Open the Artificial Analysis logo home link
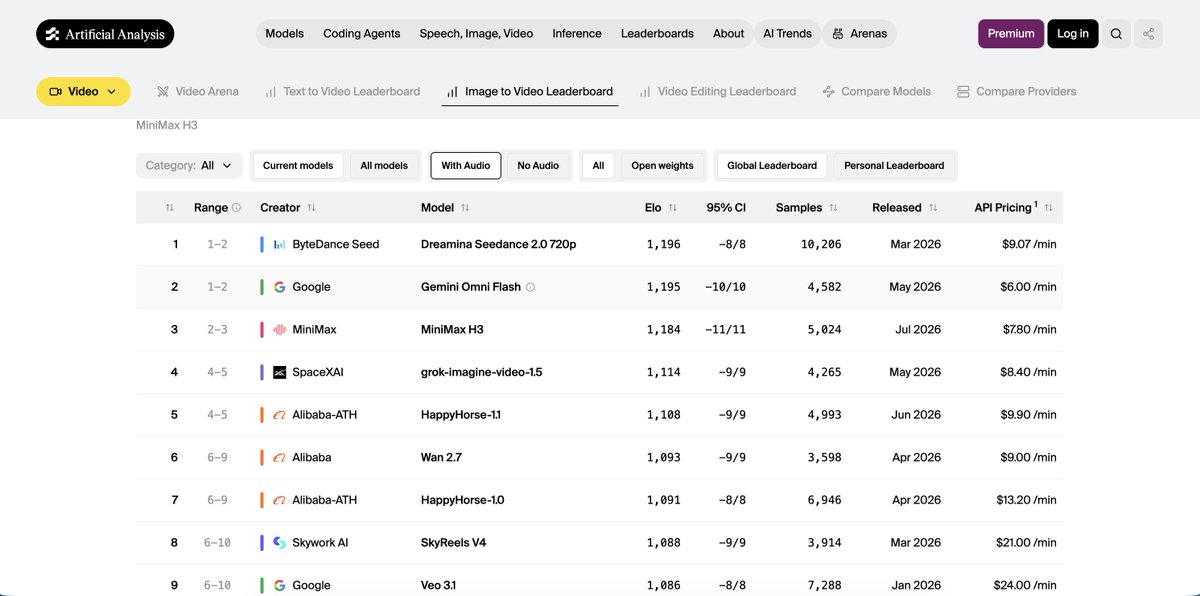Image resolution: width=1200 pixels, height=596 pixels. [x=105, y=34]
